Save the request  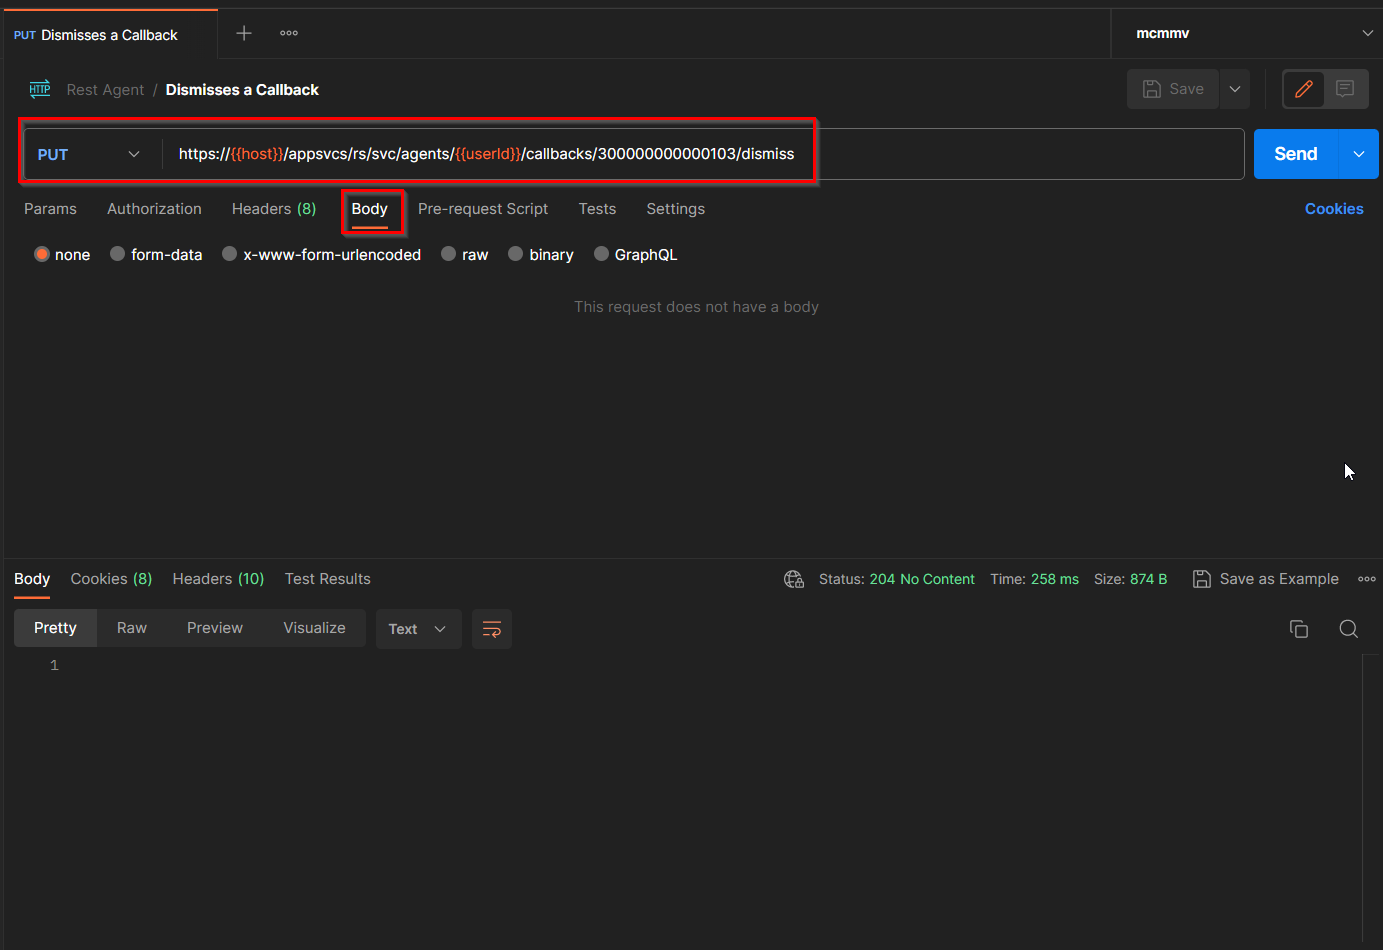coord(1173,89)
